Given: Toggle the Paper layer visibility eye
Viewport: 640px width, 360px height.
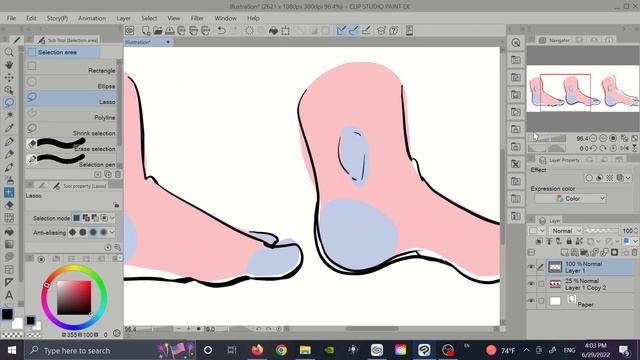Looking at the screenshot, I should click(531, 301).
